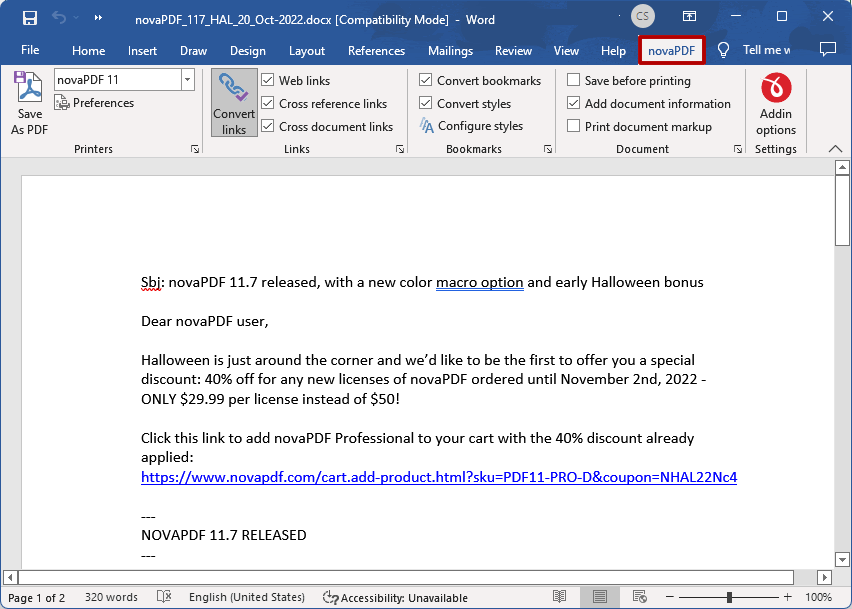
Task: Open Document group dialog launcher
Action: tap(737, 149)
